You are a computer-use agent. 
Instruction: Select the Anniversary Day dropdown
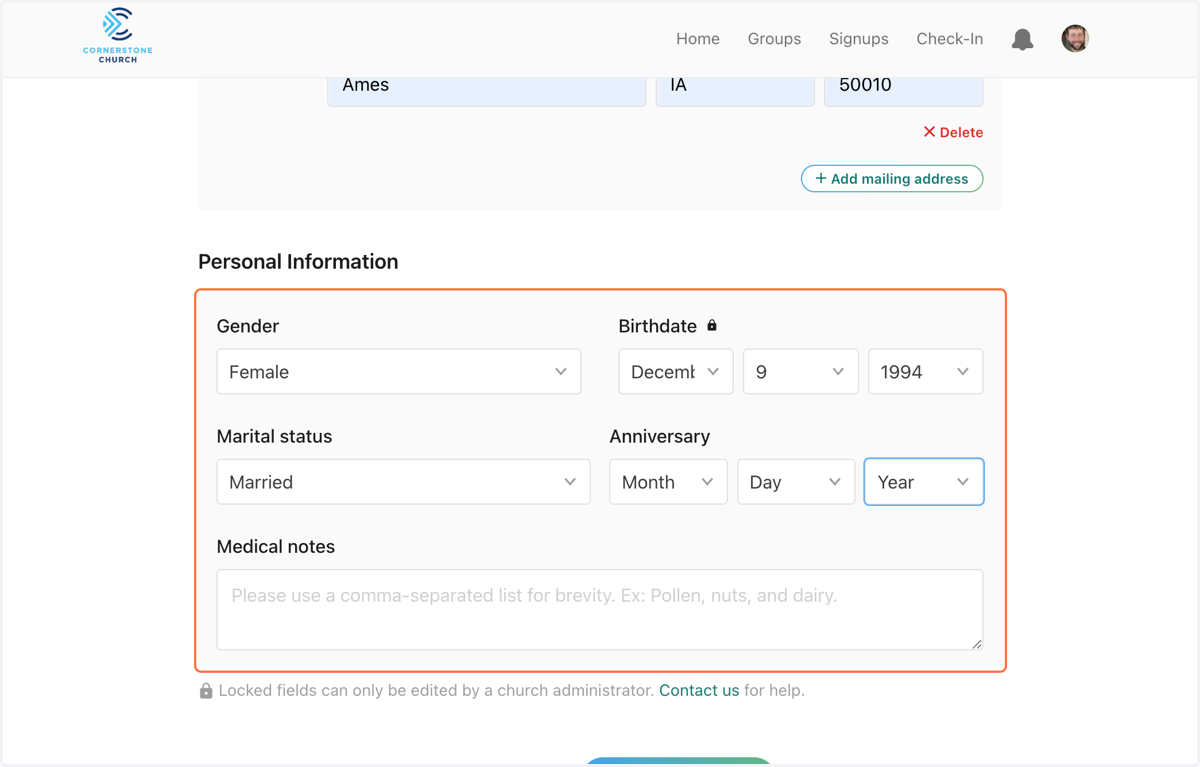[796, 482]
